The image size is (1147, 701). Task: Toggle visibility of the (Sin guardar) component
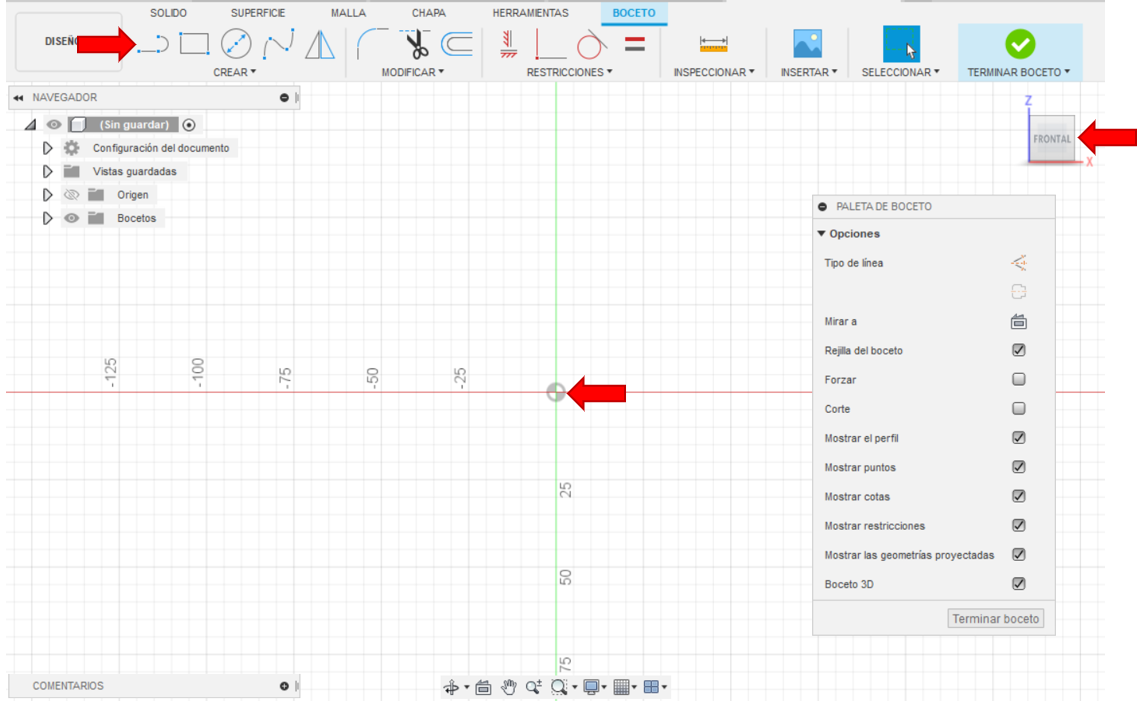(x=53, y=124)
